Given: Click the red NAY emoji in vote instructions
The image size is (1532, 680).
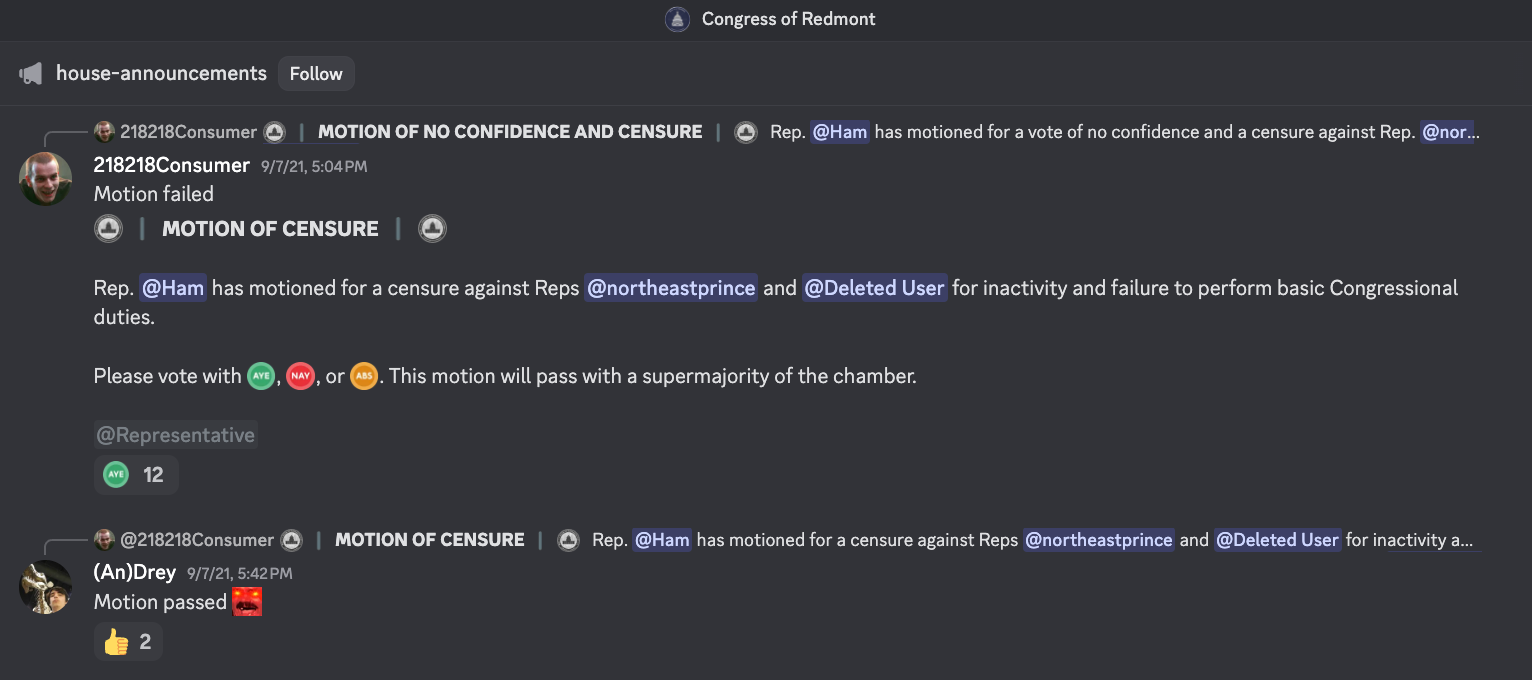Looking at the screenshot, I should [x=300, y=376].
